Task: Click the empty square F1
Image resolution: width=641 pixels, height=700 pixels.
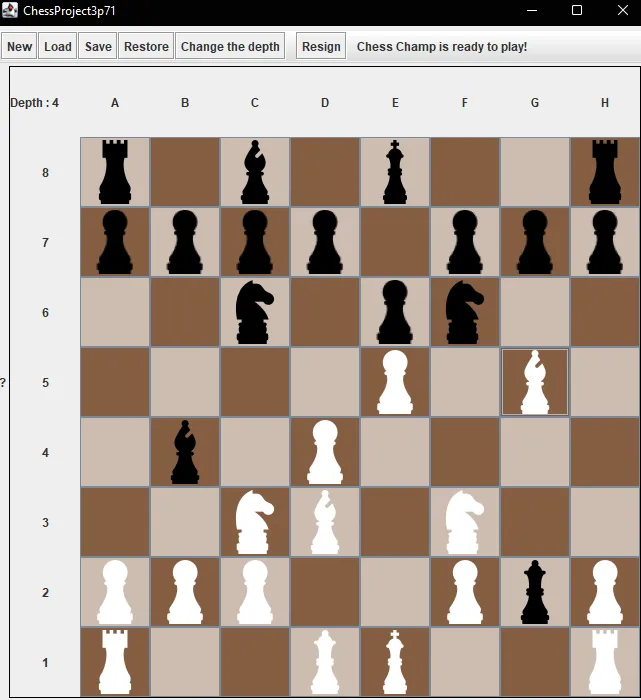Action: [x=465, y=662]
